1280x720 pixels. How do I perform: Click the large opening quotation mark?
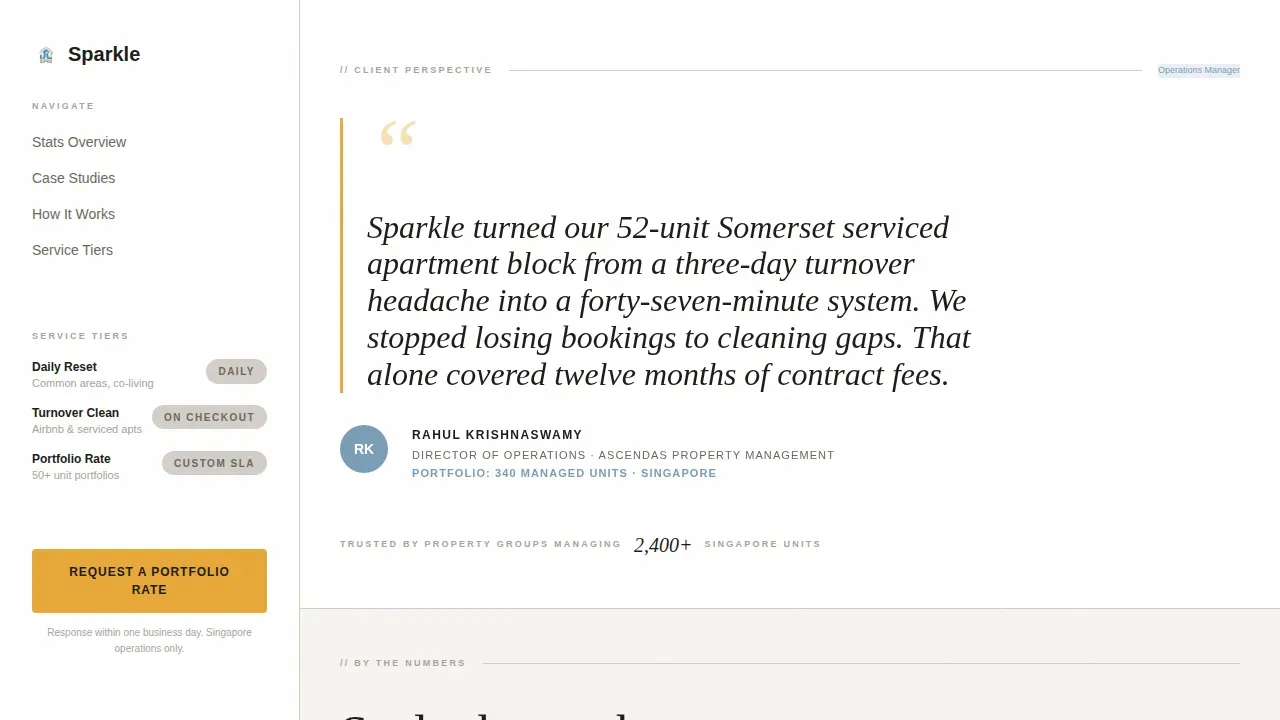(x=398, y=135)
